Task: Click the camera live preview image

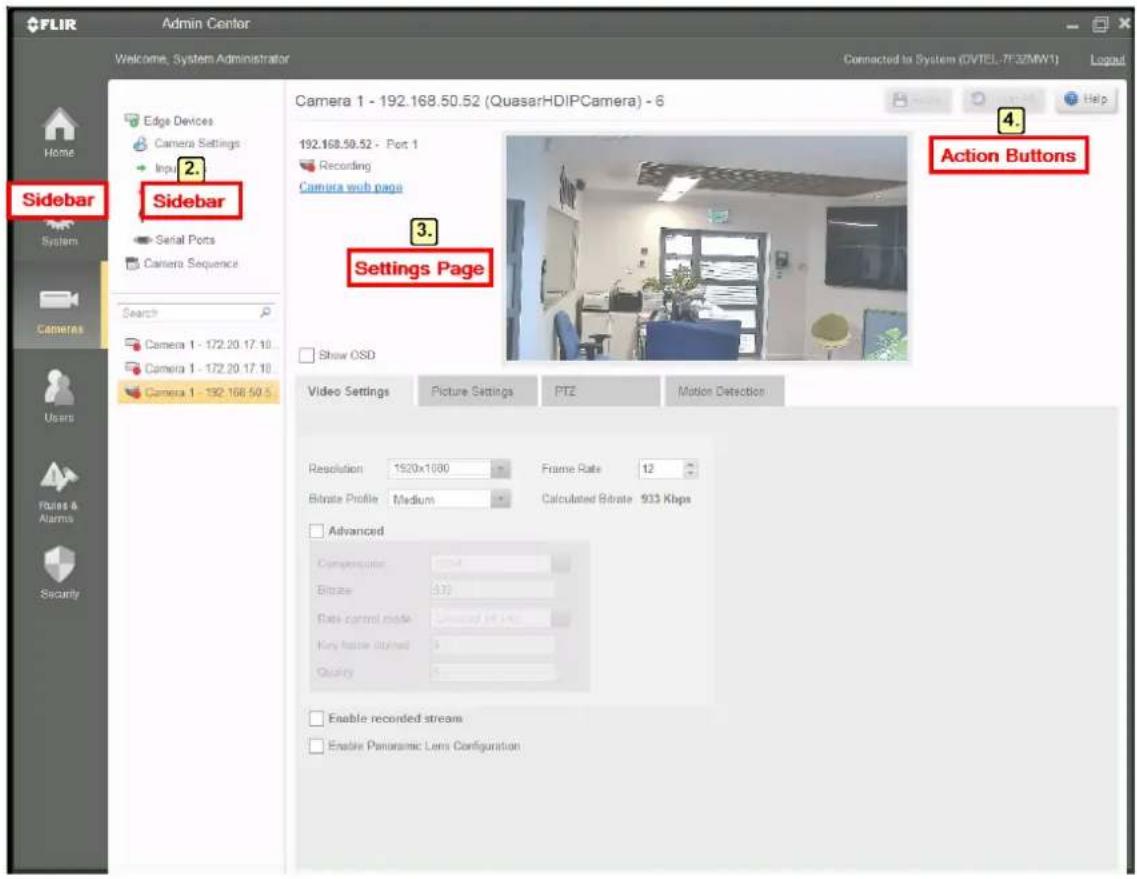Action: click(706, 248)
